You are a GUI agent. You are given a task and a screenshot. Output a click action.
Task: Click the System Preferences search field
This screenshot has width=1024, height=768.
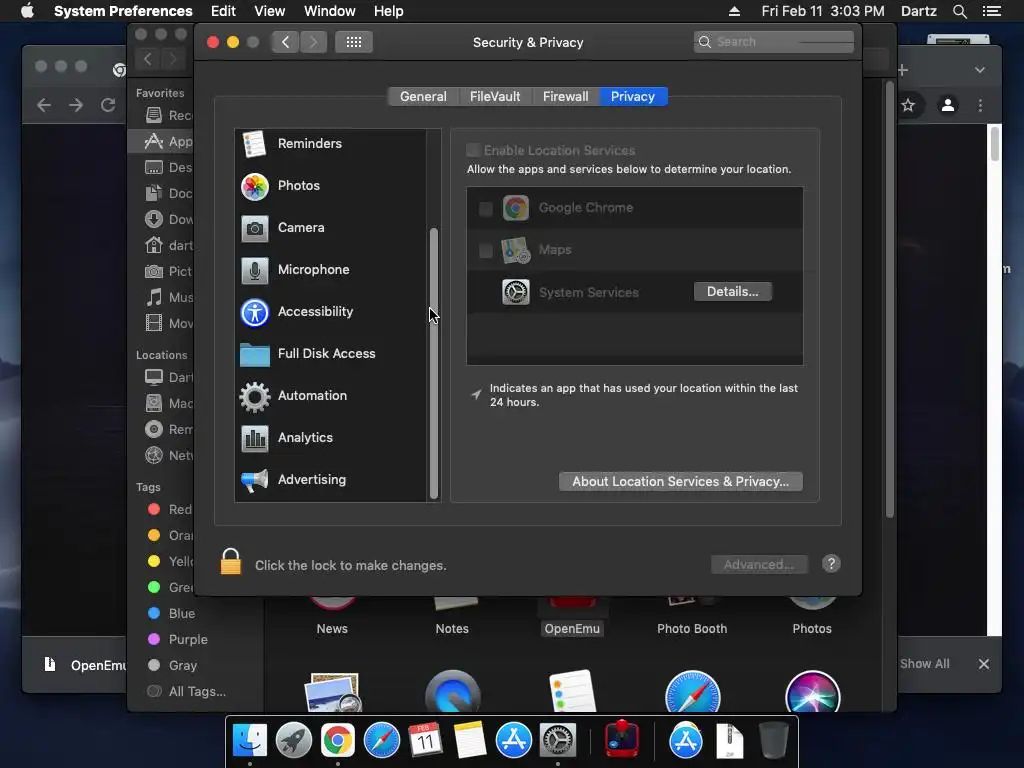[x=774, y=42]
